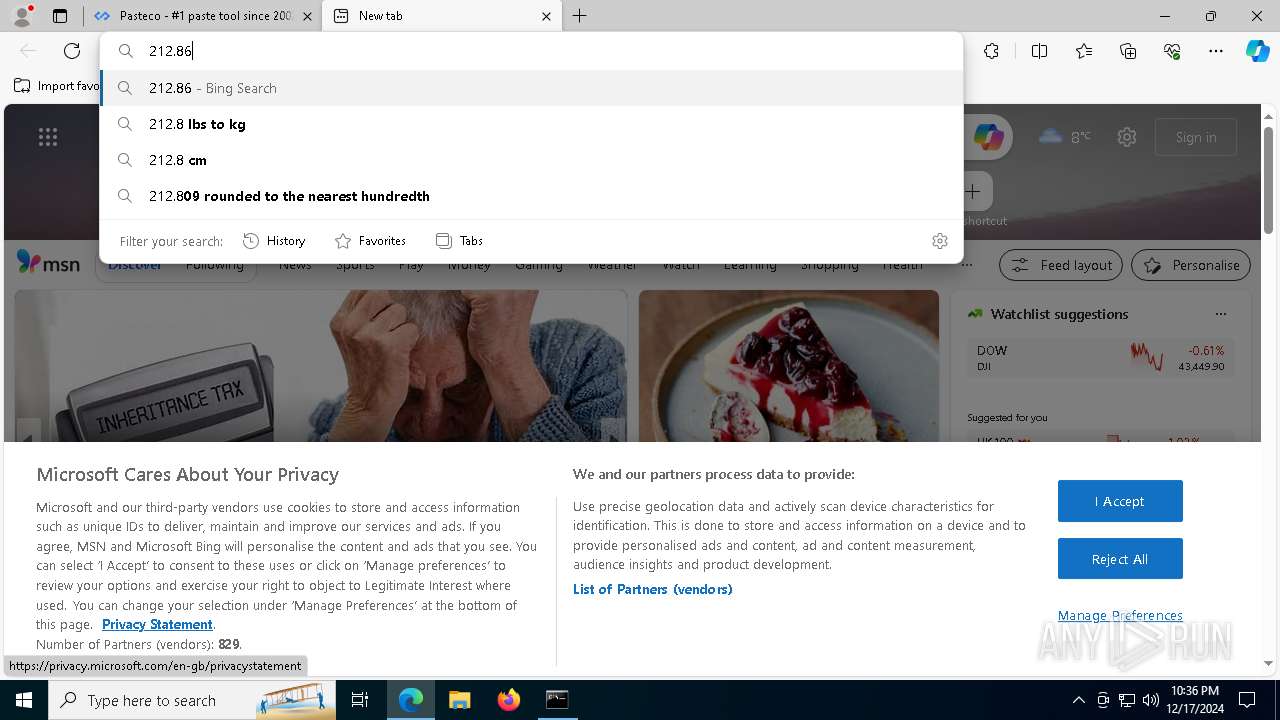Open the cheesecake article image
Viewport: 1280px width, 720px height.
click(789, 366)
